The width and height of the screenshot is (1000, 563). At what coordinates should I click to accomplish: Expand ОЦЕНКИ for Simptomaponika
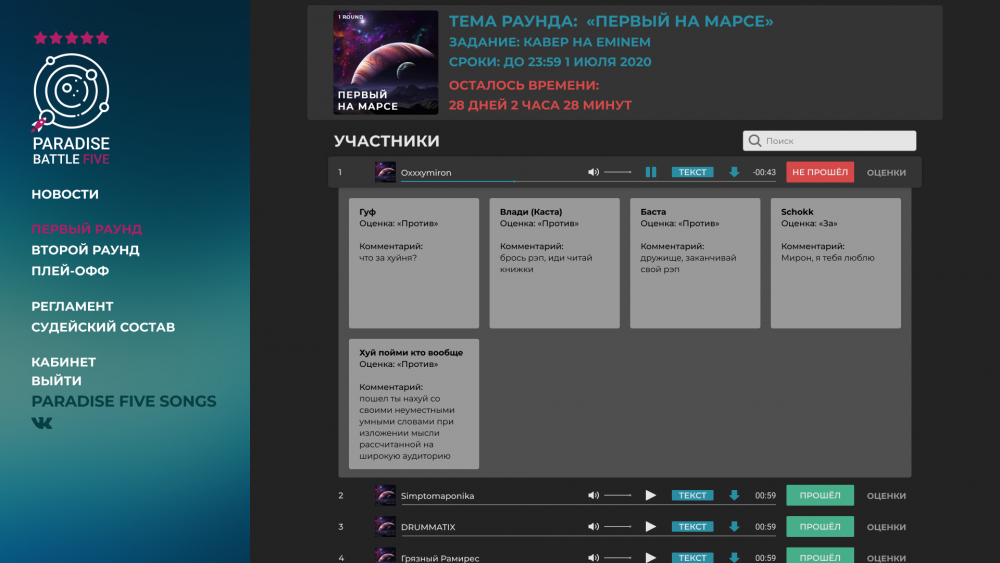click(x=886, y=495)
